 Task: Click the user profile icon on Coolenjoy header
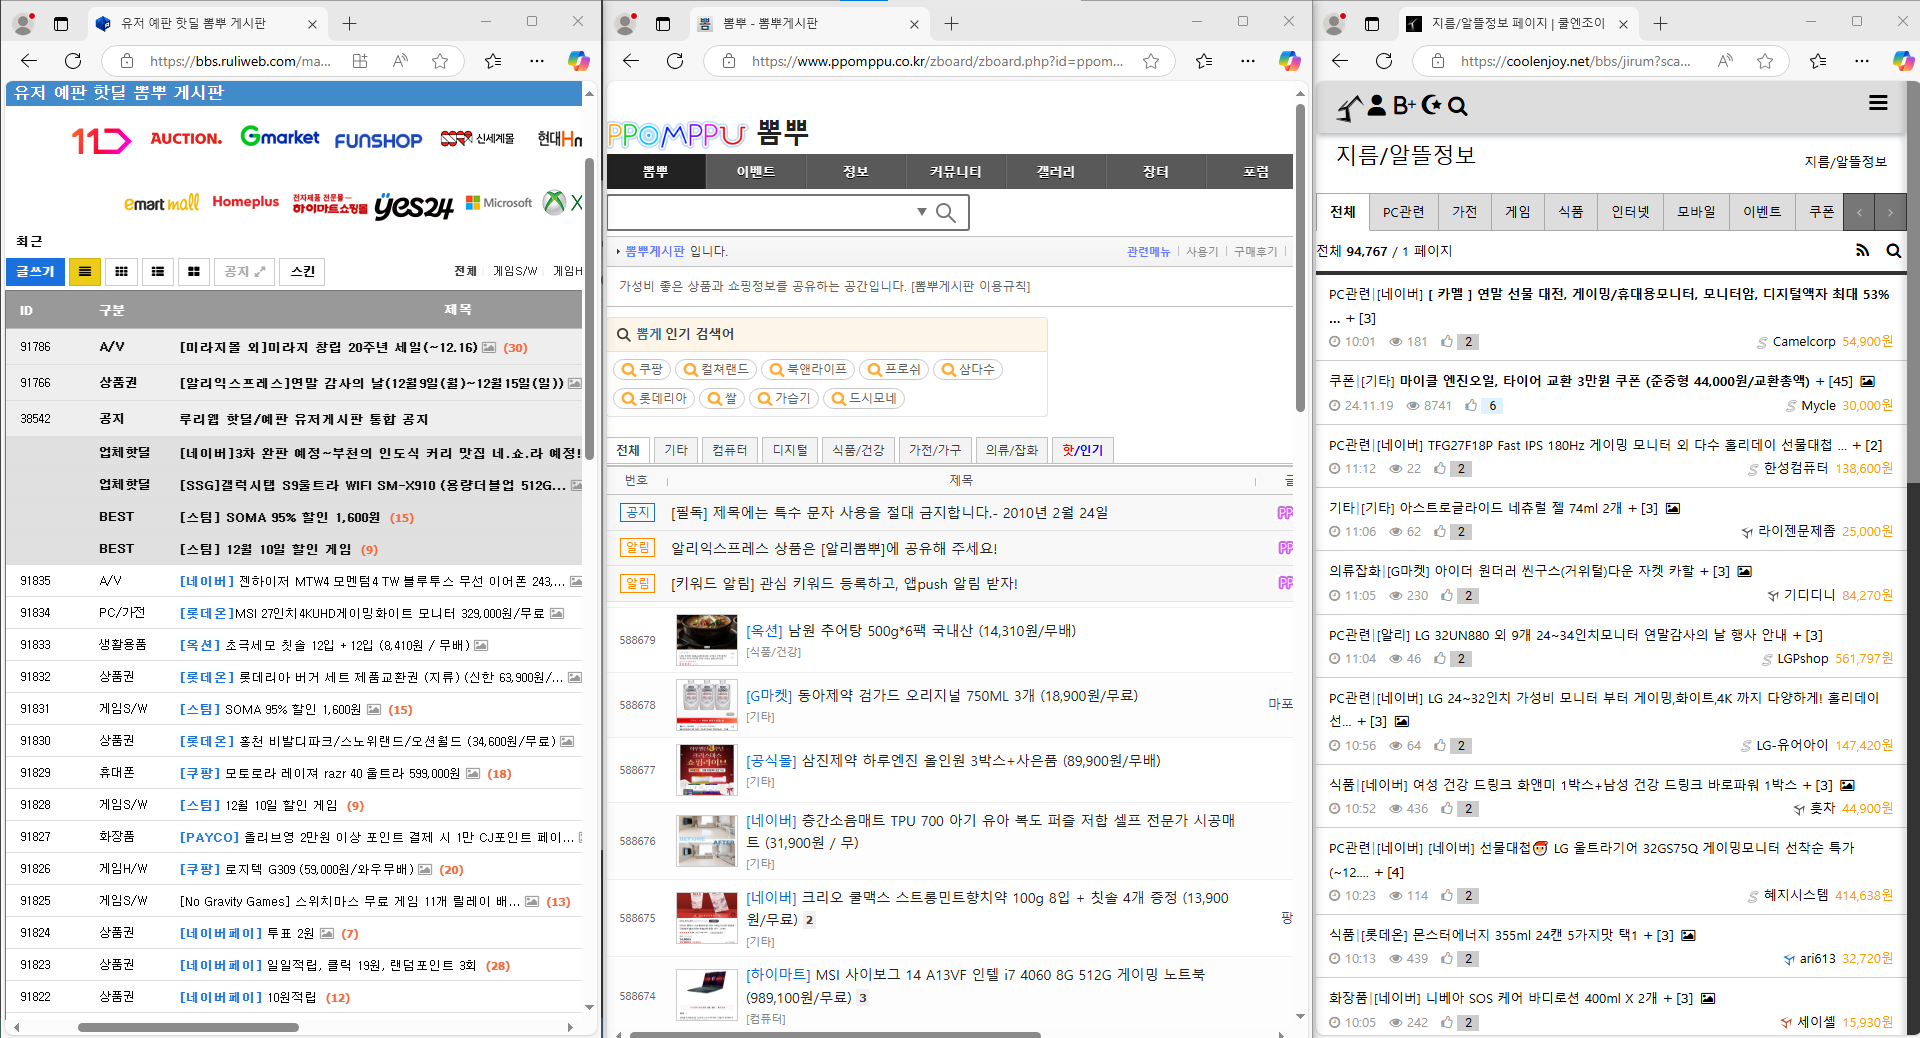(x=1377, y=105)
